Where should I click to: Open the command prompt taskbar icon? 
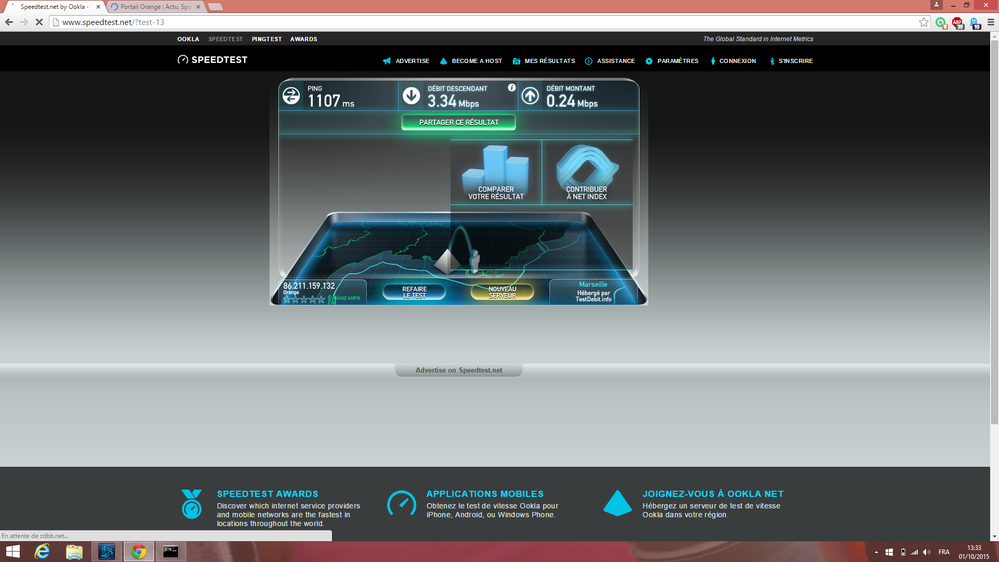171,552
